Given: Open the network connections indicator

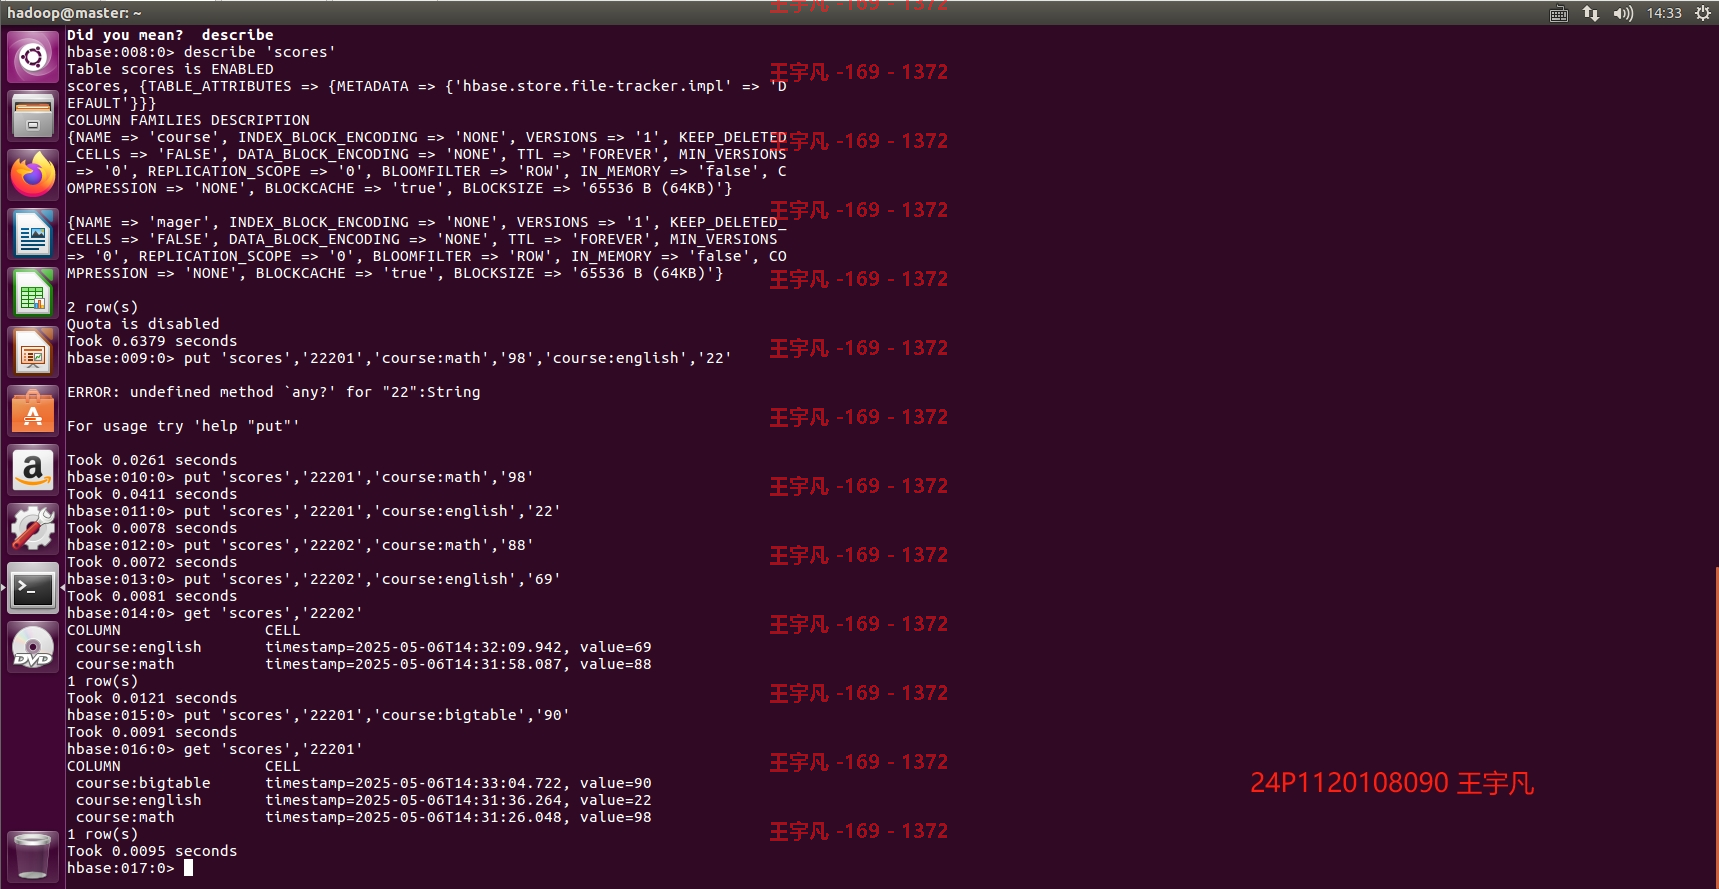Looking at the screenshot, I should click(1591, 13).
